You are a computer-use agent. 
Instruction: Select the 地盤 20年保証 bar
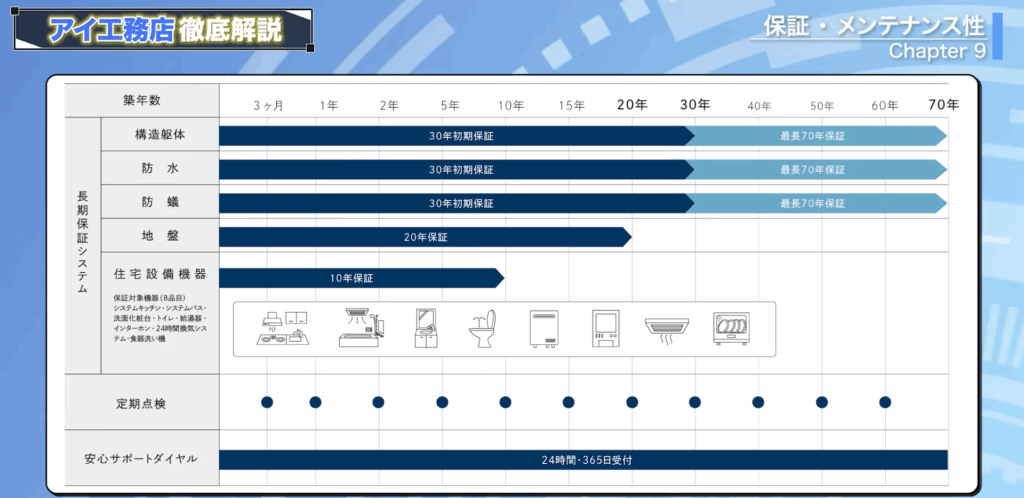point(424,237)
